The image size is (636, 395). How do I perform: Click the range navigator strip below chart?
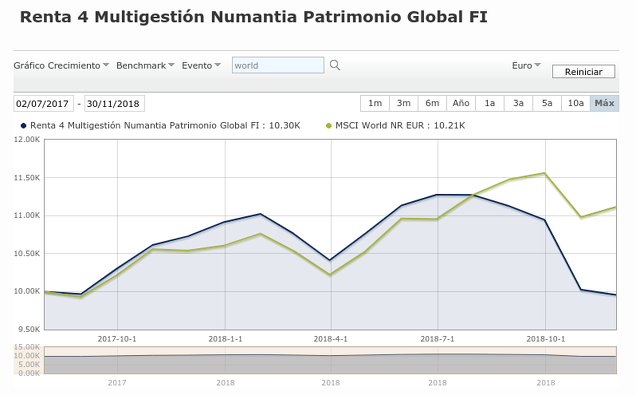tap(331, 360)
